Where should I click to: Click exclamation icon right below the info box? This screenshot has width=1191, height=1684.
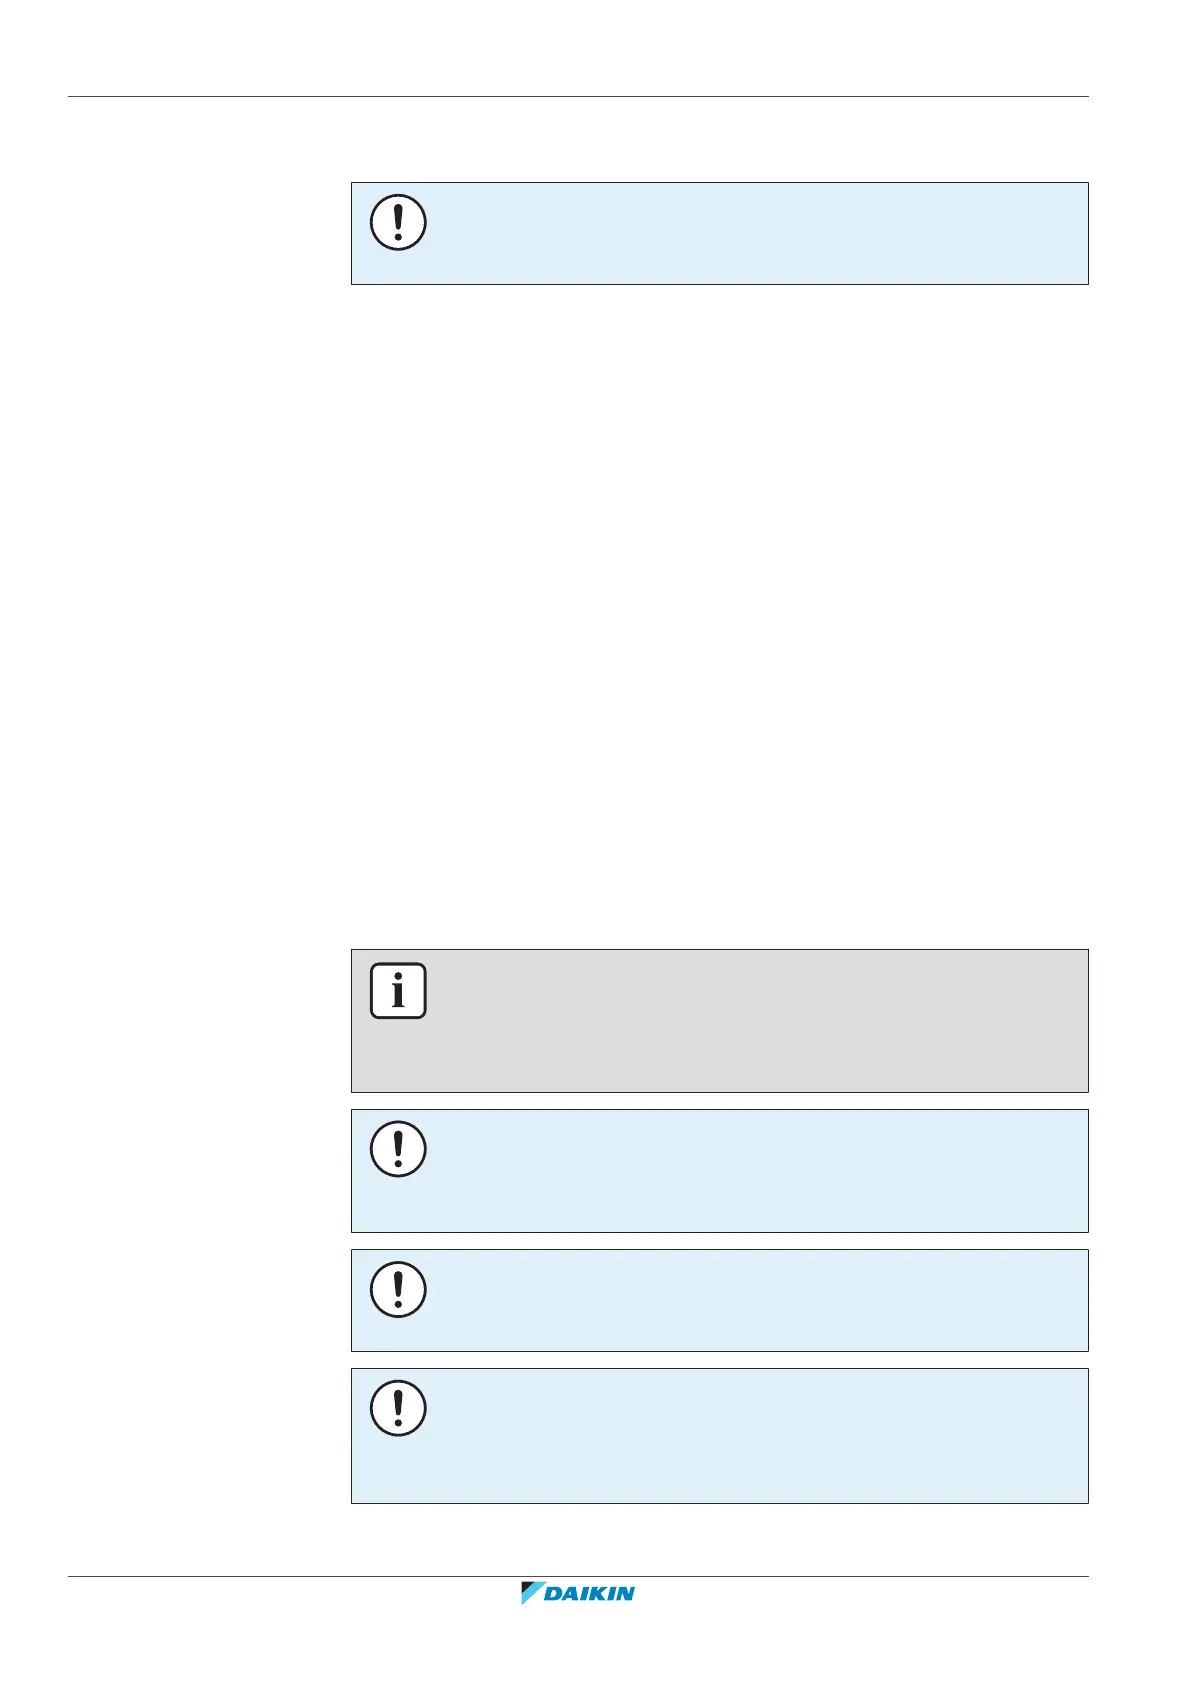398,1149
